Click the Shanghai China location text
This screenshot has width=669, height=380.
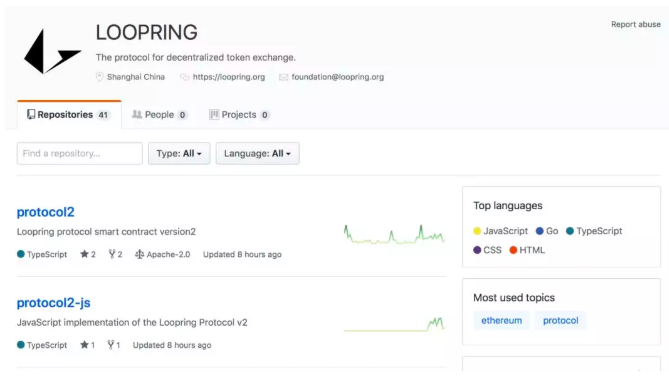[136, 77]
